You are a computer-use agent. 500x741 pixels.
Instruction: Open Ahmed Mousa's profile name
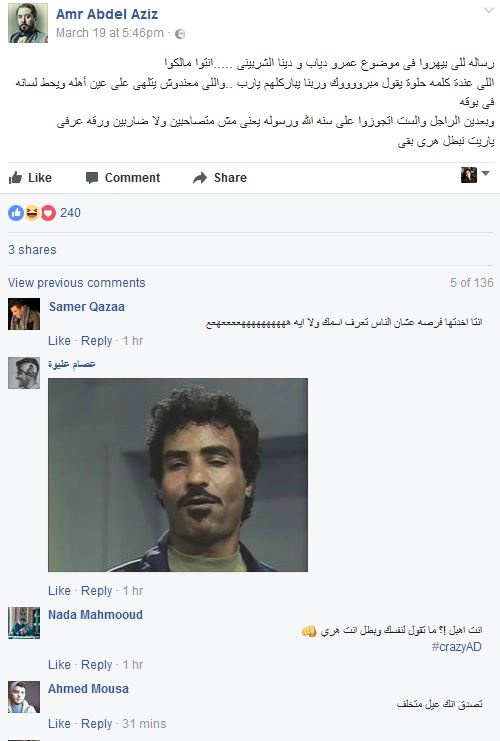[88, 689]
